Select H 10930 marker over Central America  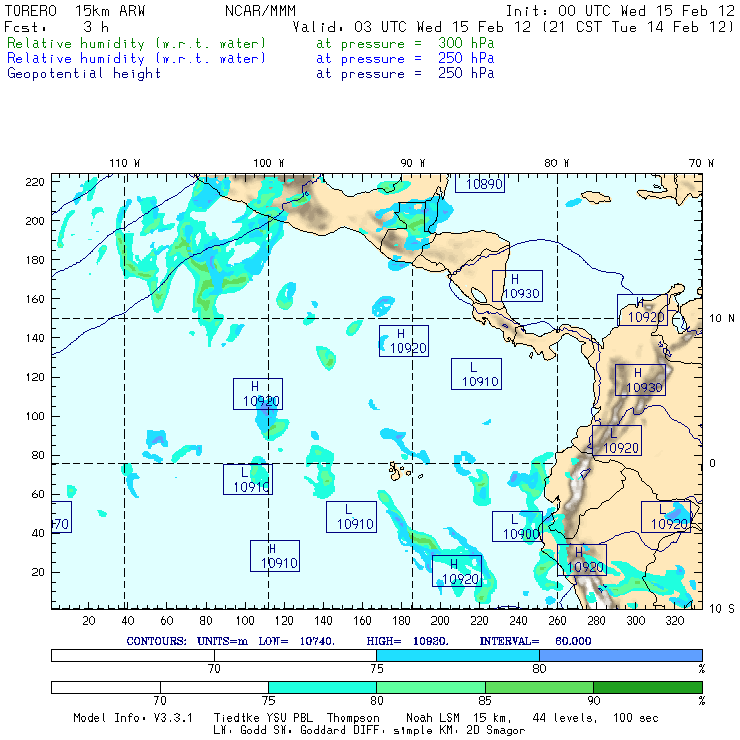coord(517,286)
